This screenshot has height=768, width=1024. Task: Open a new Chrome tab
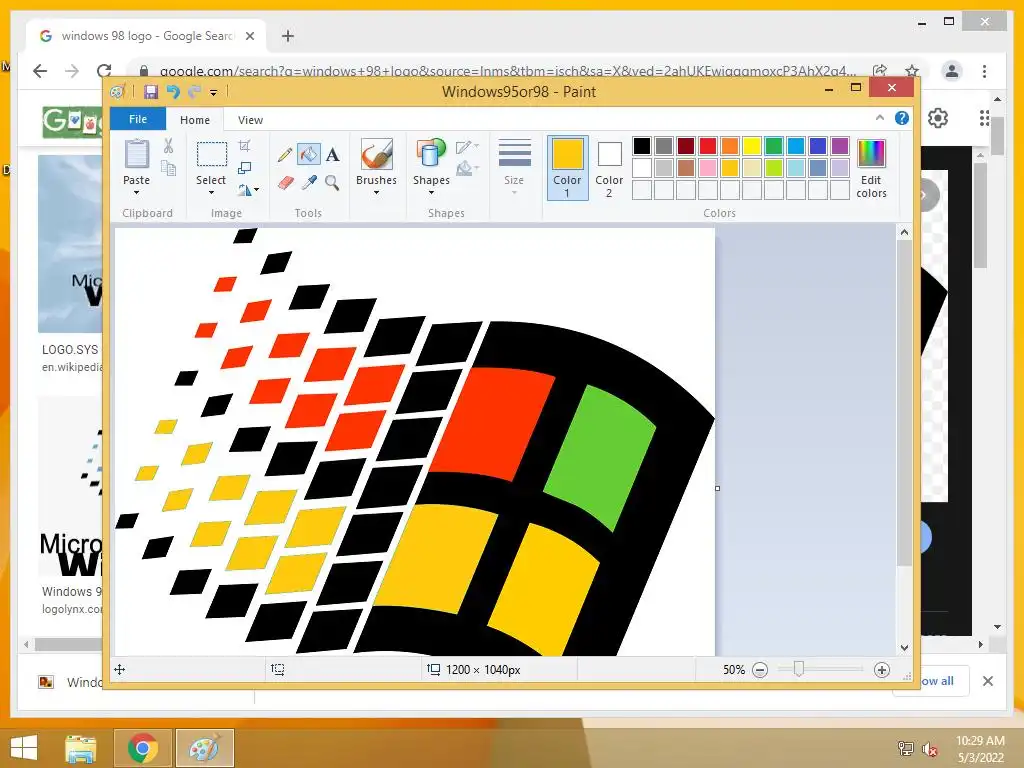(x=287, y=36)
